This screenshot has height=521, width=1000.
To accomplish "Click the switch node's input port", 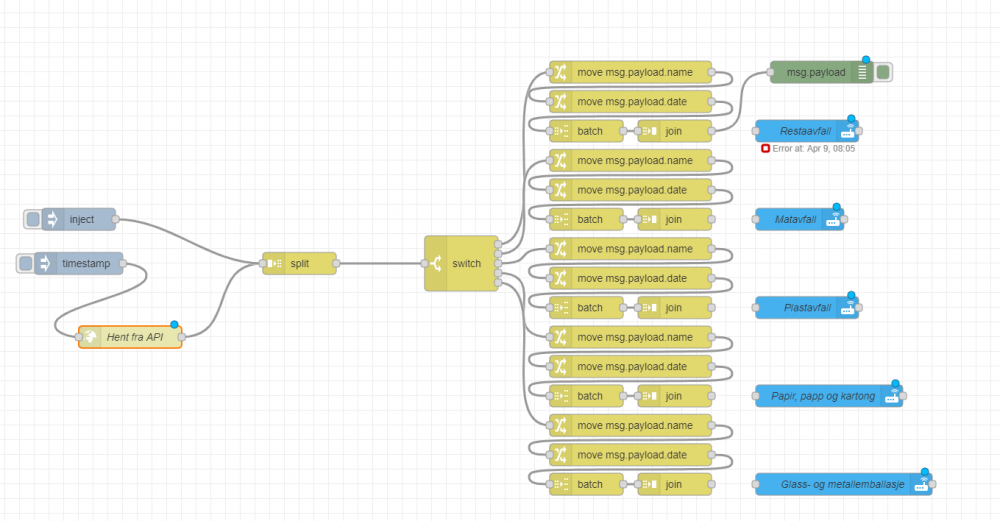I will click(x=425, y=264).
